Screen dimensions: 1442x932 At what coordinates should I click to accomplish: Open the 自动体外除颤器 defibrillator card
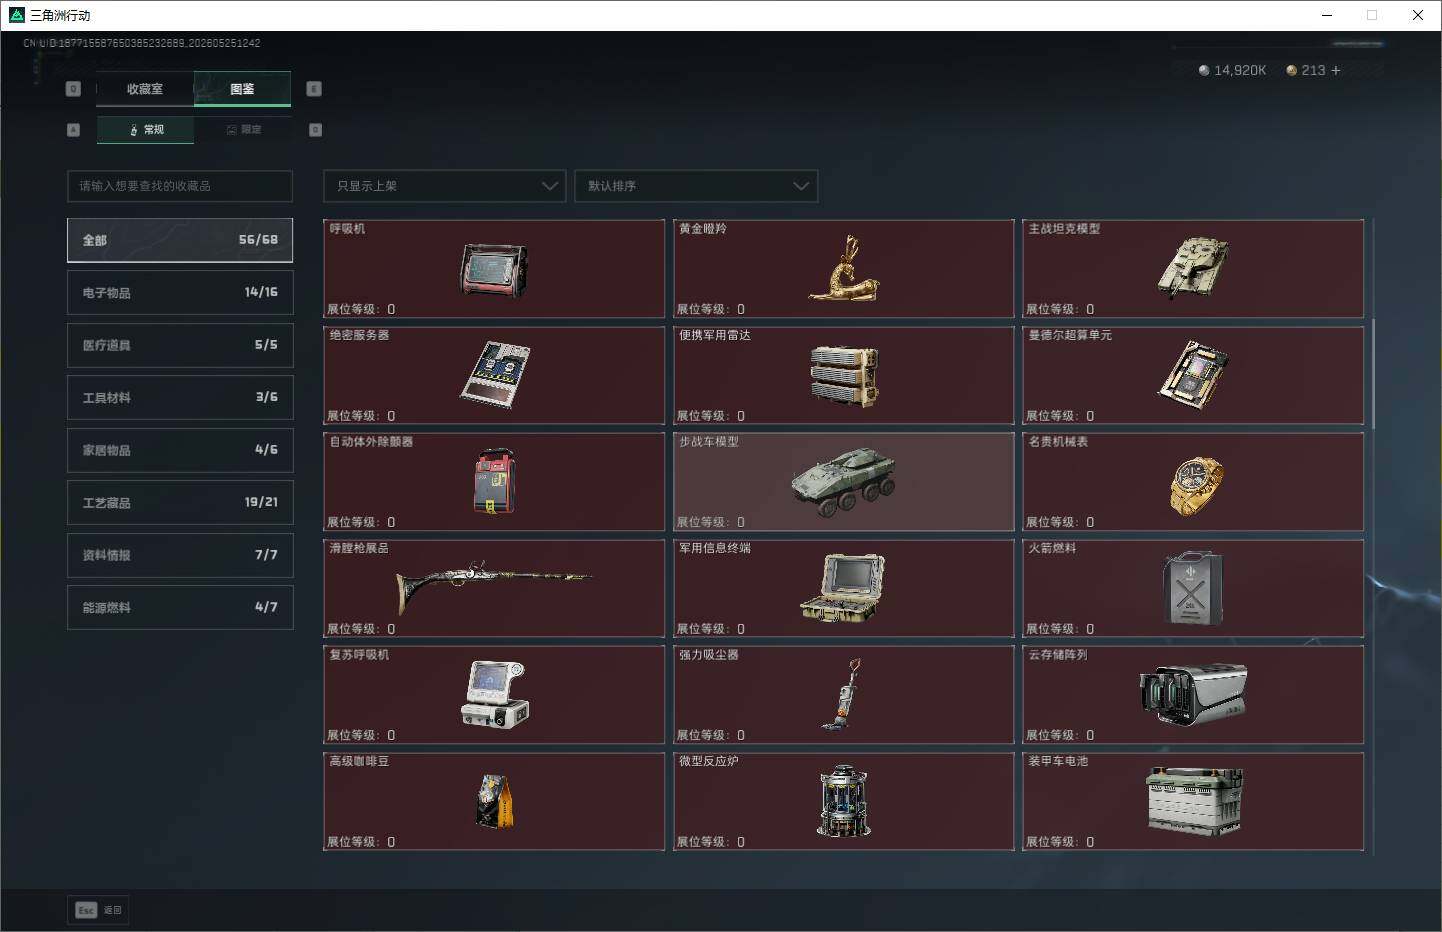[x=494, y=482]
